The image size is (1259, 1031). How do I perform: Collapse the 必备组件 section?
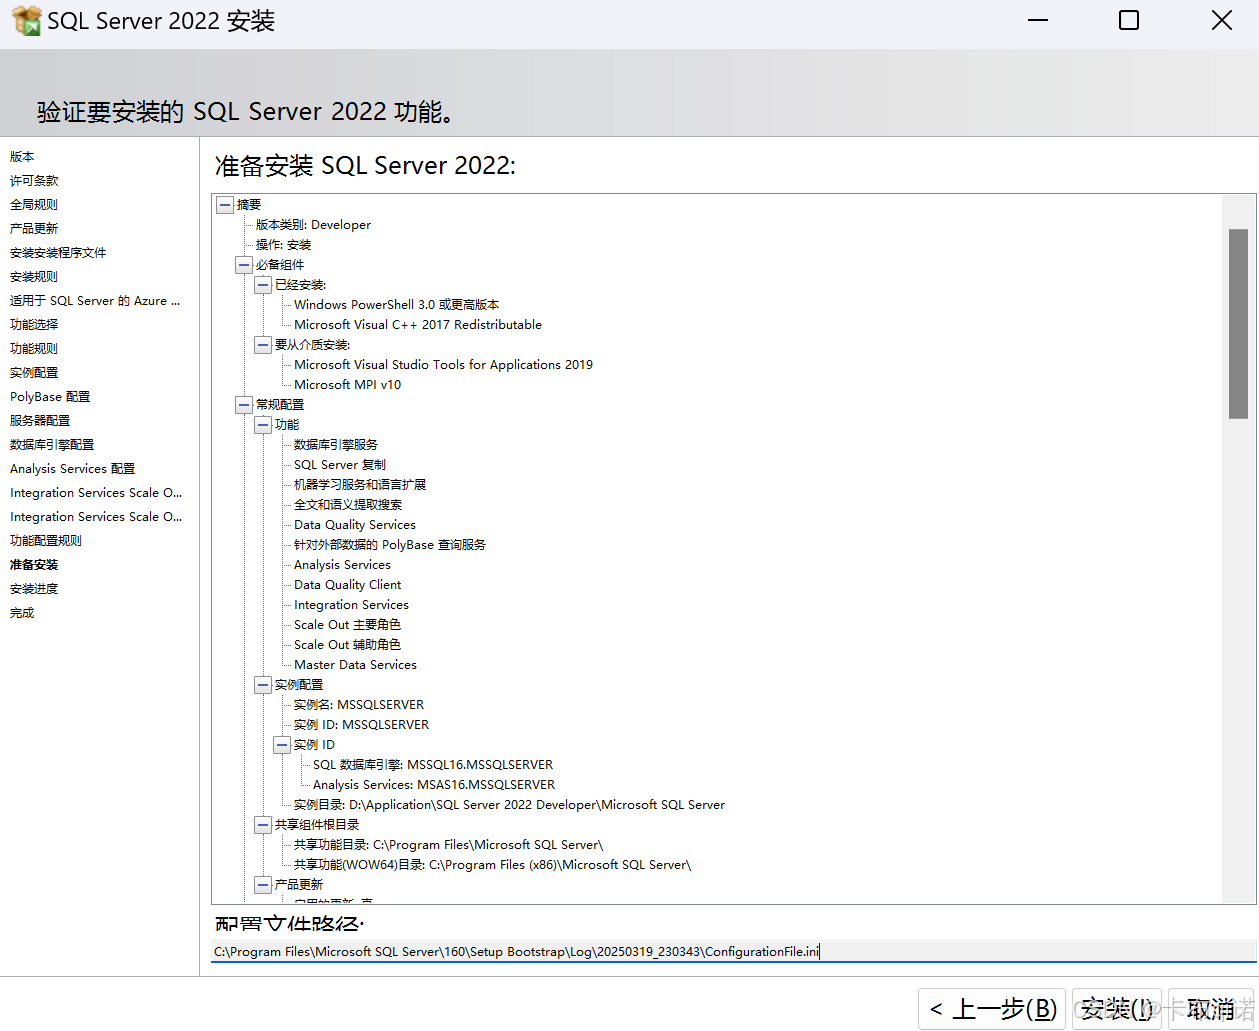click(244, 264)
